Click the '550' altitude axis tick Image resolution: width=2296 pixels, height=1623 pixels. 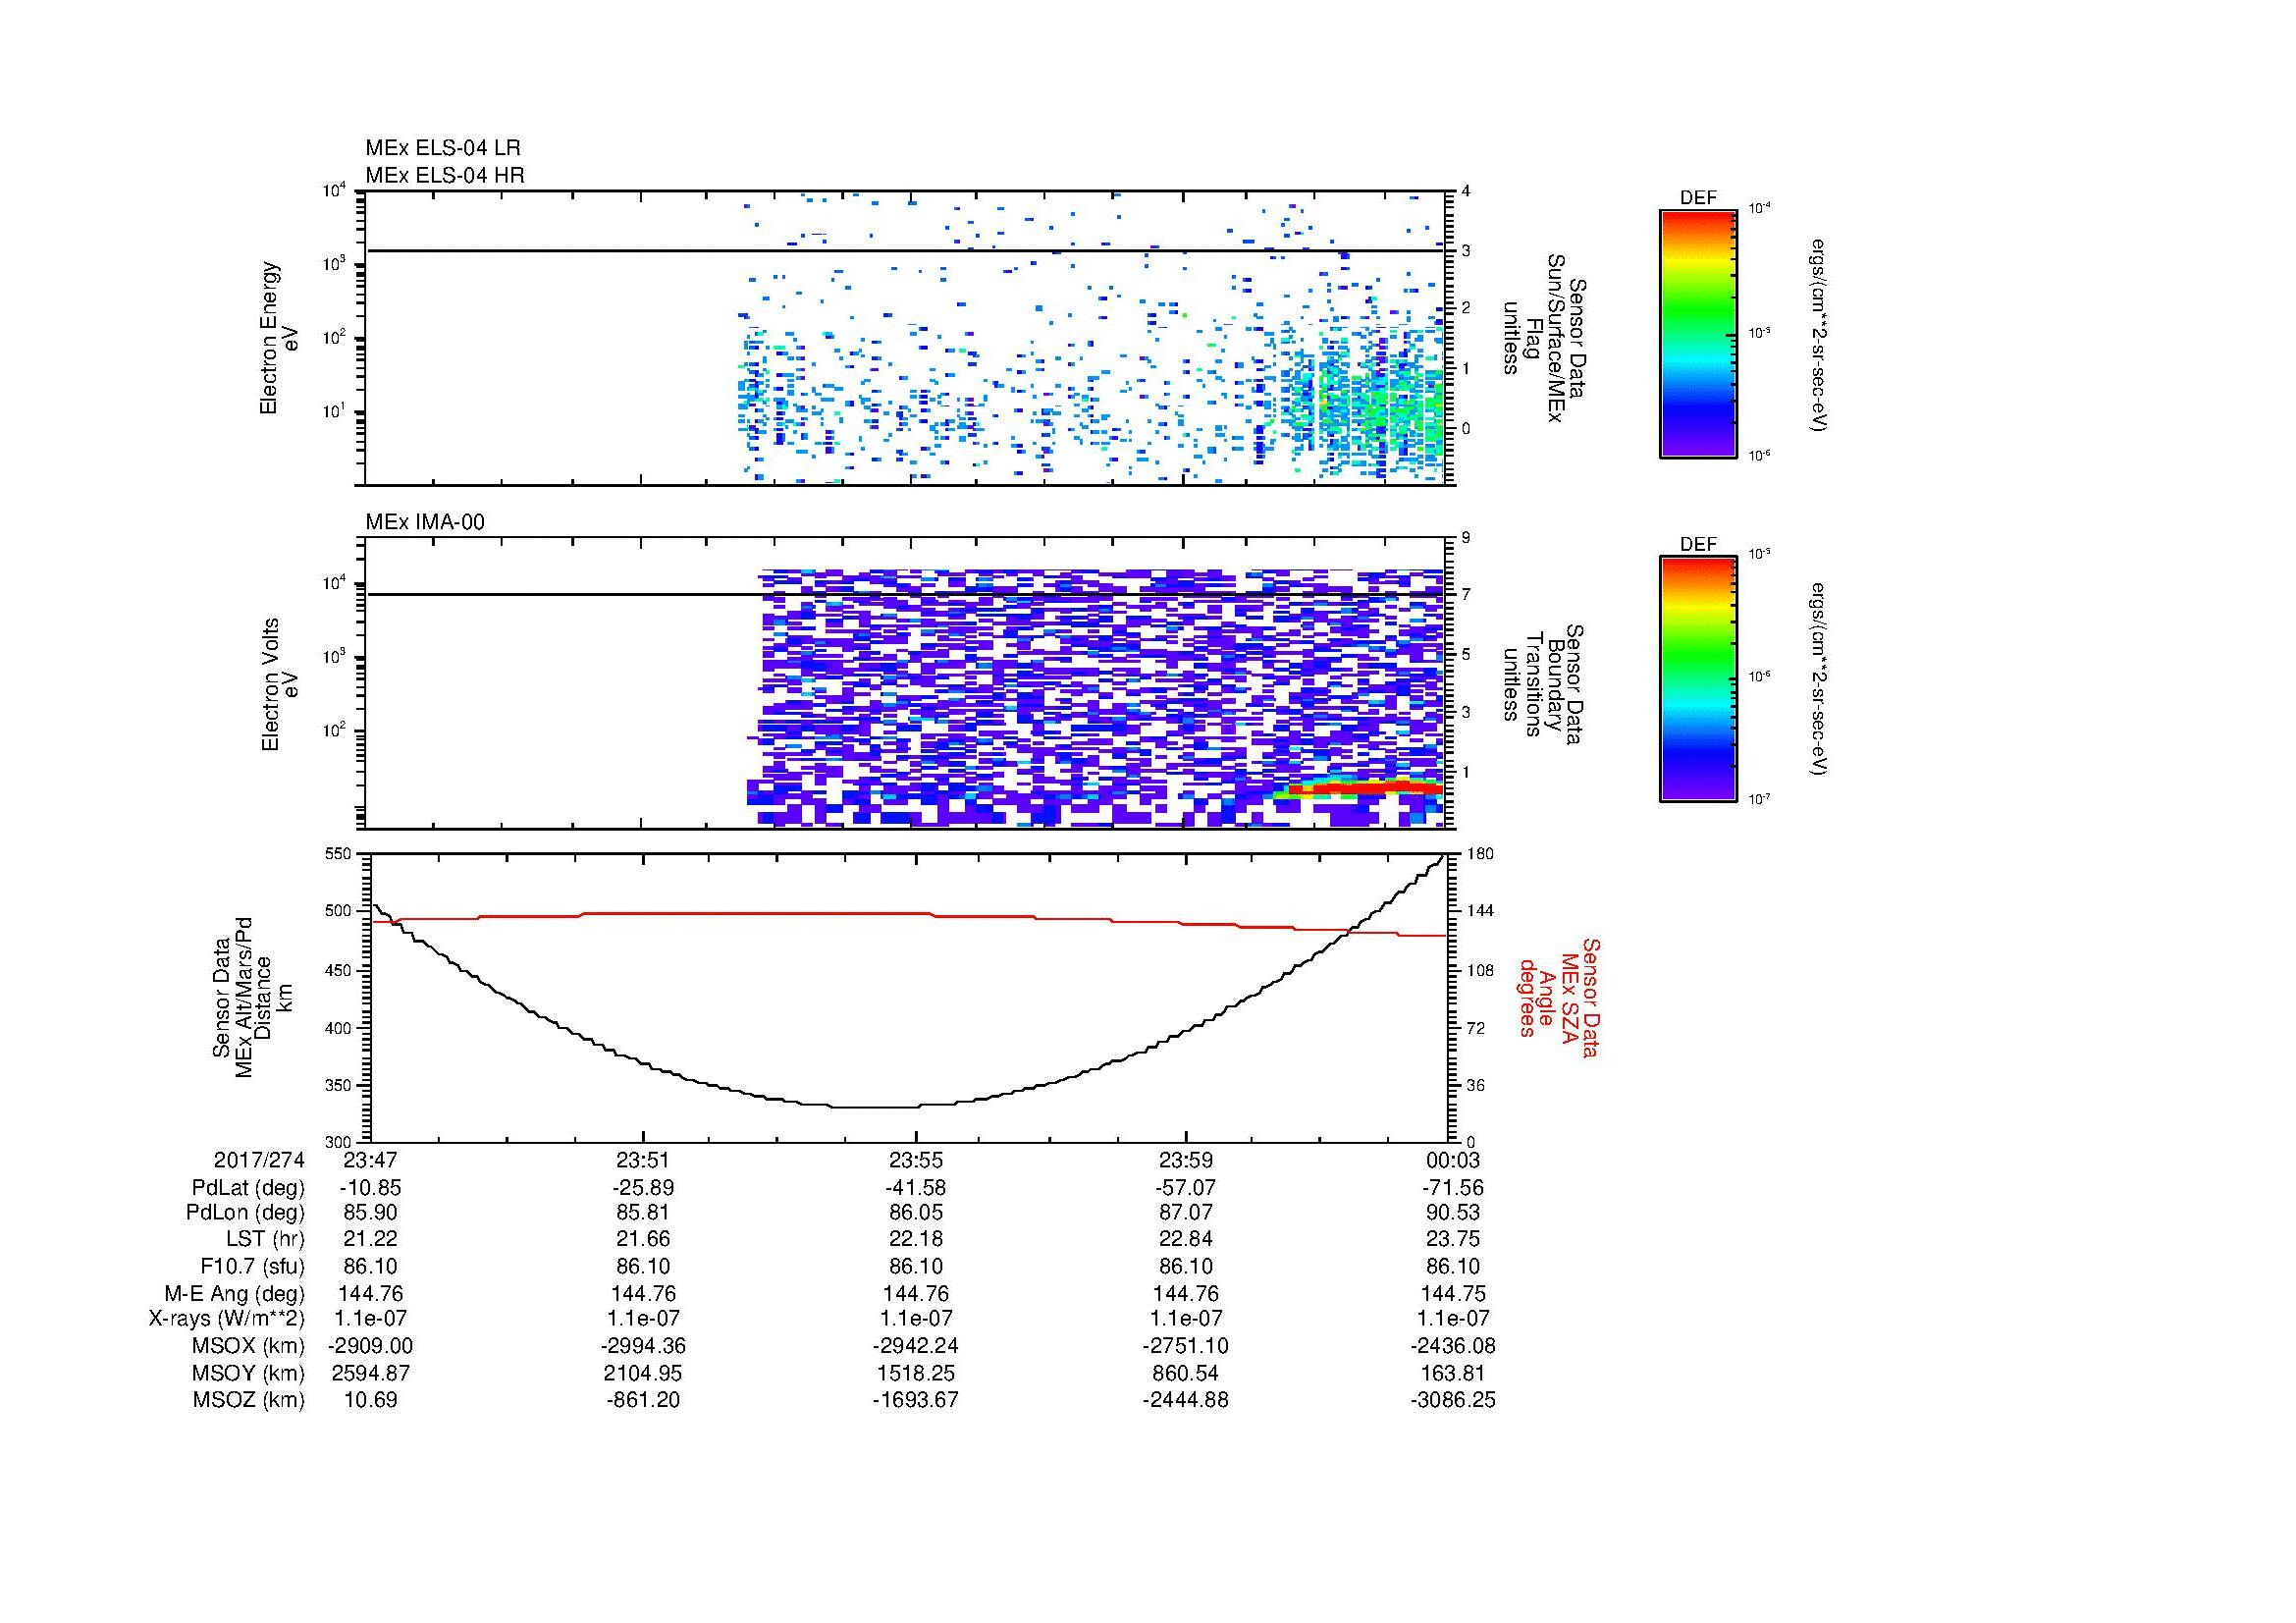340,854
